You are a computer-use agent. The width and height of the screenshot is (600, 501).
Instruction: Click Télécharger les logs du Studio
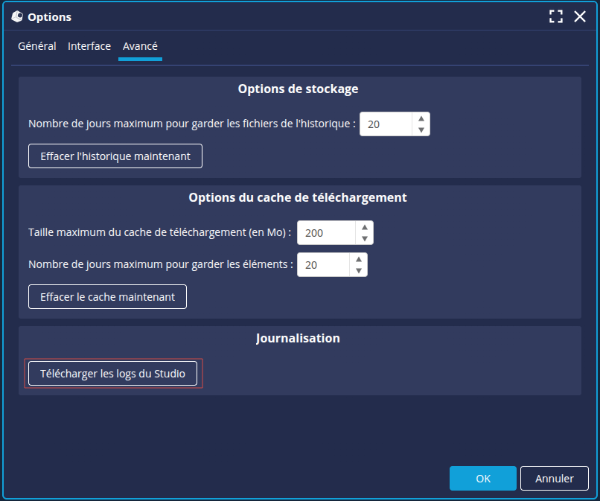pos(112,374)
